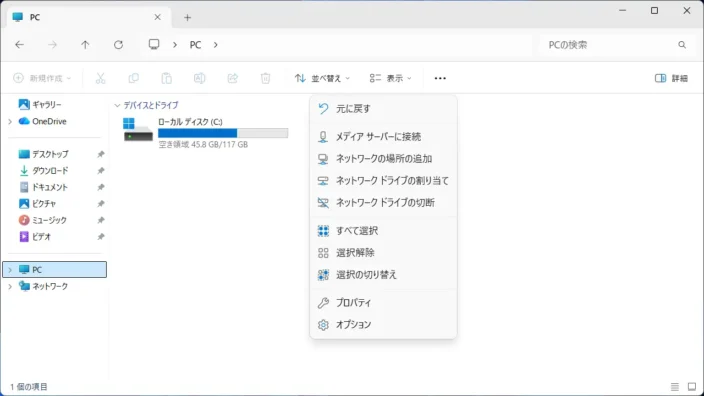Choose 選択の切り替え from the menu
Image resolution: width=704 pixels, height=396 pixels.
point(383,275)
